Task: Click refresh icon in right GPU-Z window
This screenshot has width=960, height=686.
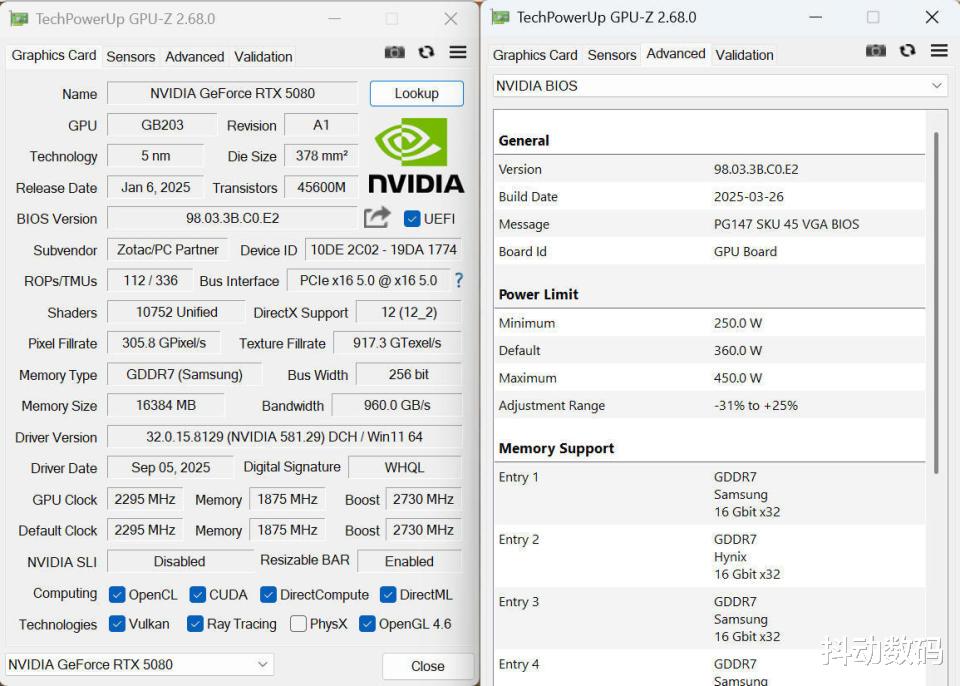Action: click(907, 50)
